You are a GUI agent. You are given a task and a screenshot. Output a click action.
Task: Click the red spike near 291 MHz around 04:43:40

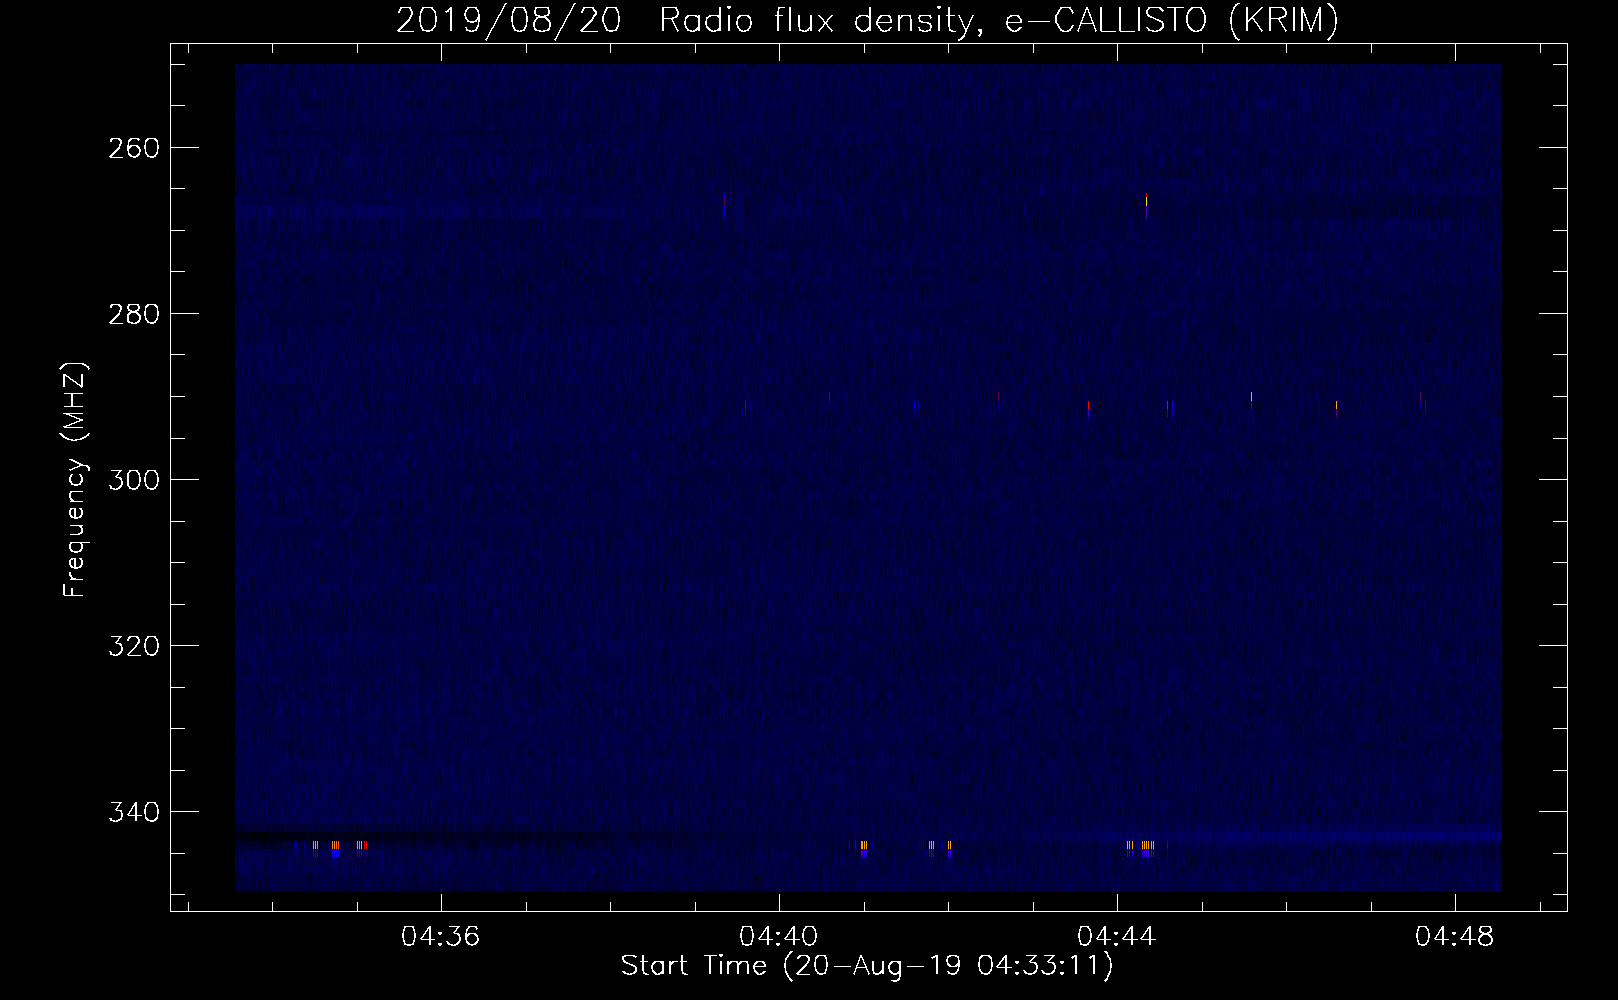(x=1089, y=408)
